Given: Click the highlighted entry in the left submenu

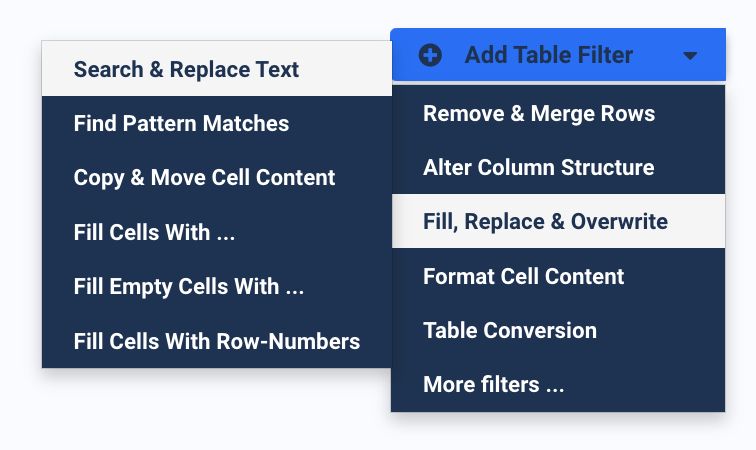Looking at the screenshot, I should pos(216,68).
